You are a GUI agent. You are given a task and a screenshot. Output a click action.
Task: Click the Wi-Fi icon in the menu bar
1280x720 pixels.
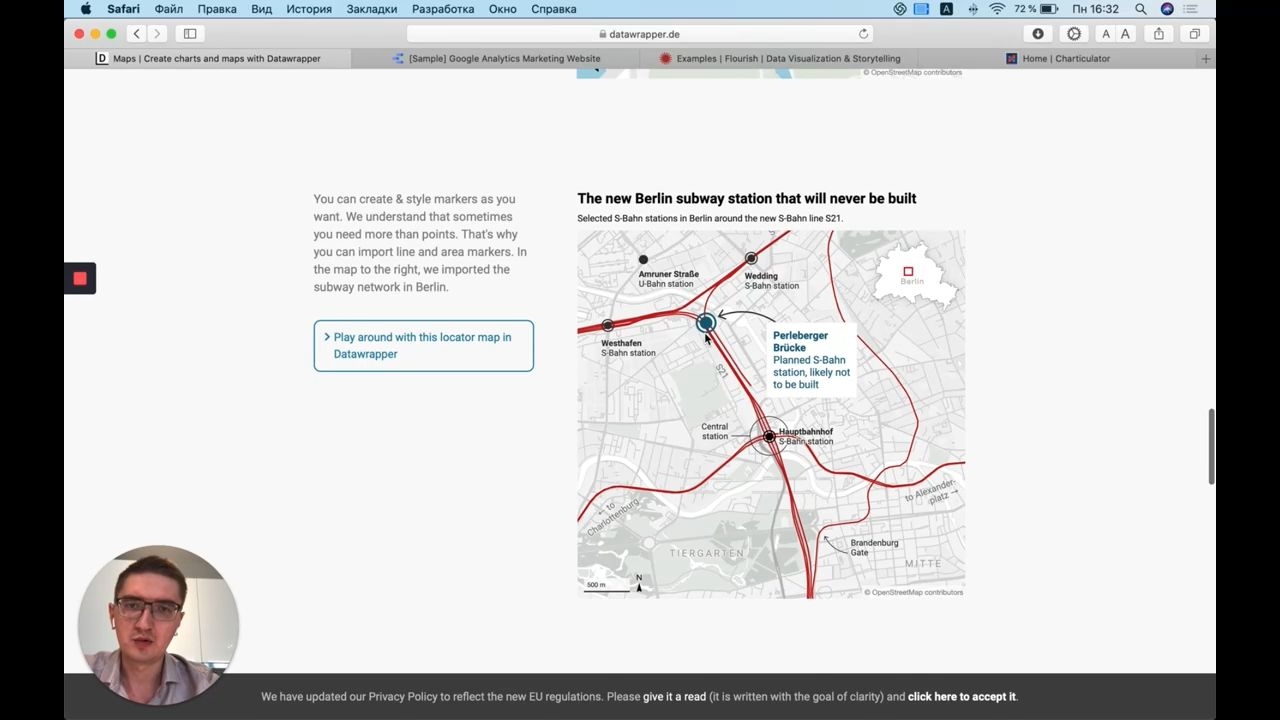pos(997,9)
